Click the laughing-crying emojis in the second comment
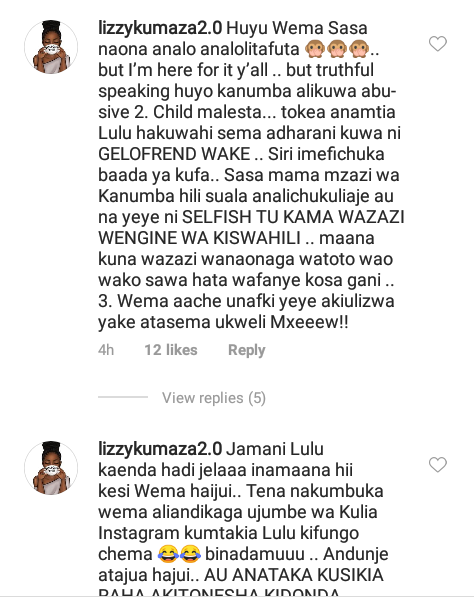474x607 pixels. tap(179, 554)
